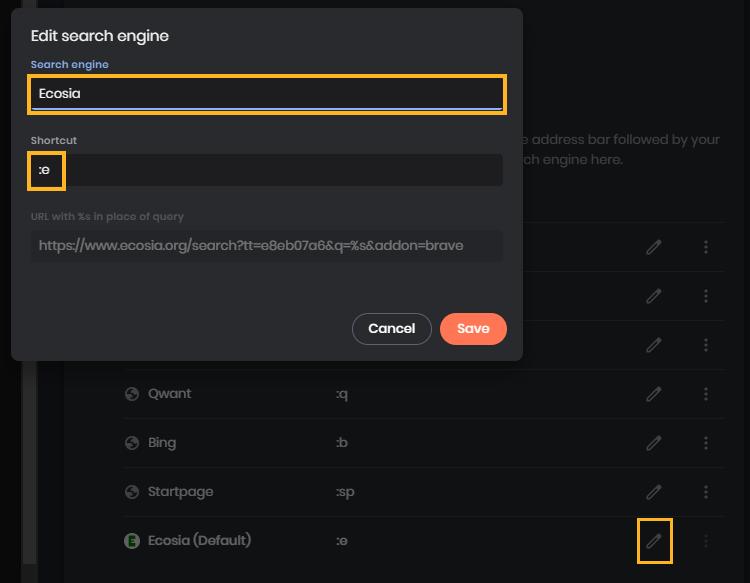Focus the Search engine name field containing Ecosia

[267, 94]
